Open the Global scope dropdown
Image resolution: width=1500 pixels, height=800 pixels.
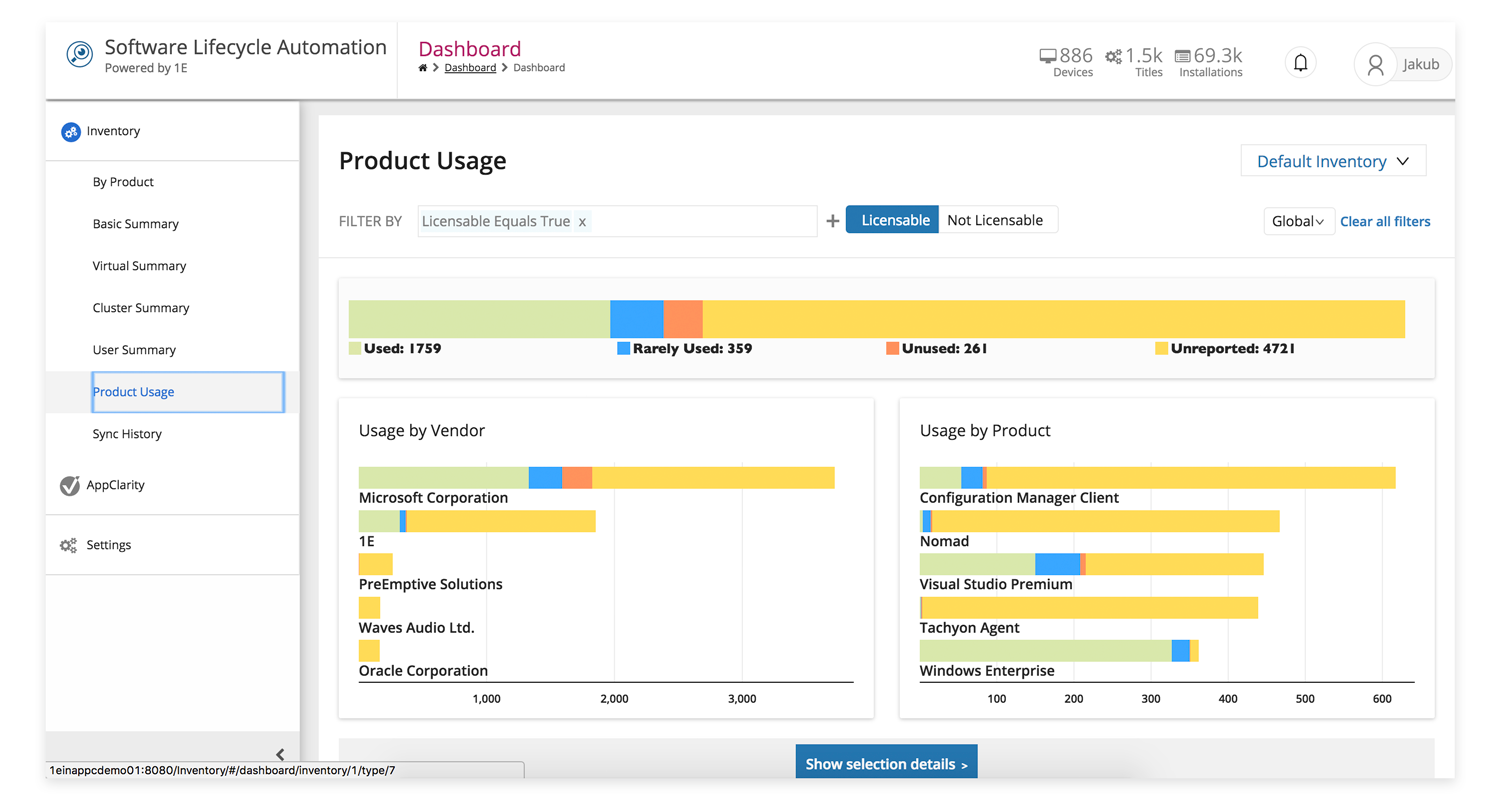[x=1299, y=221]
